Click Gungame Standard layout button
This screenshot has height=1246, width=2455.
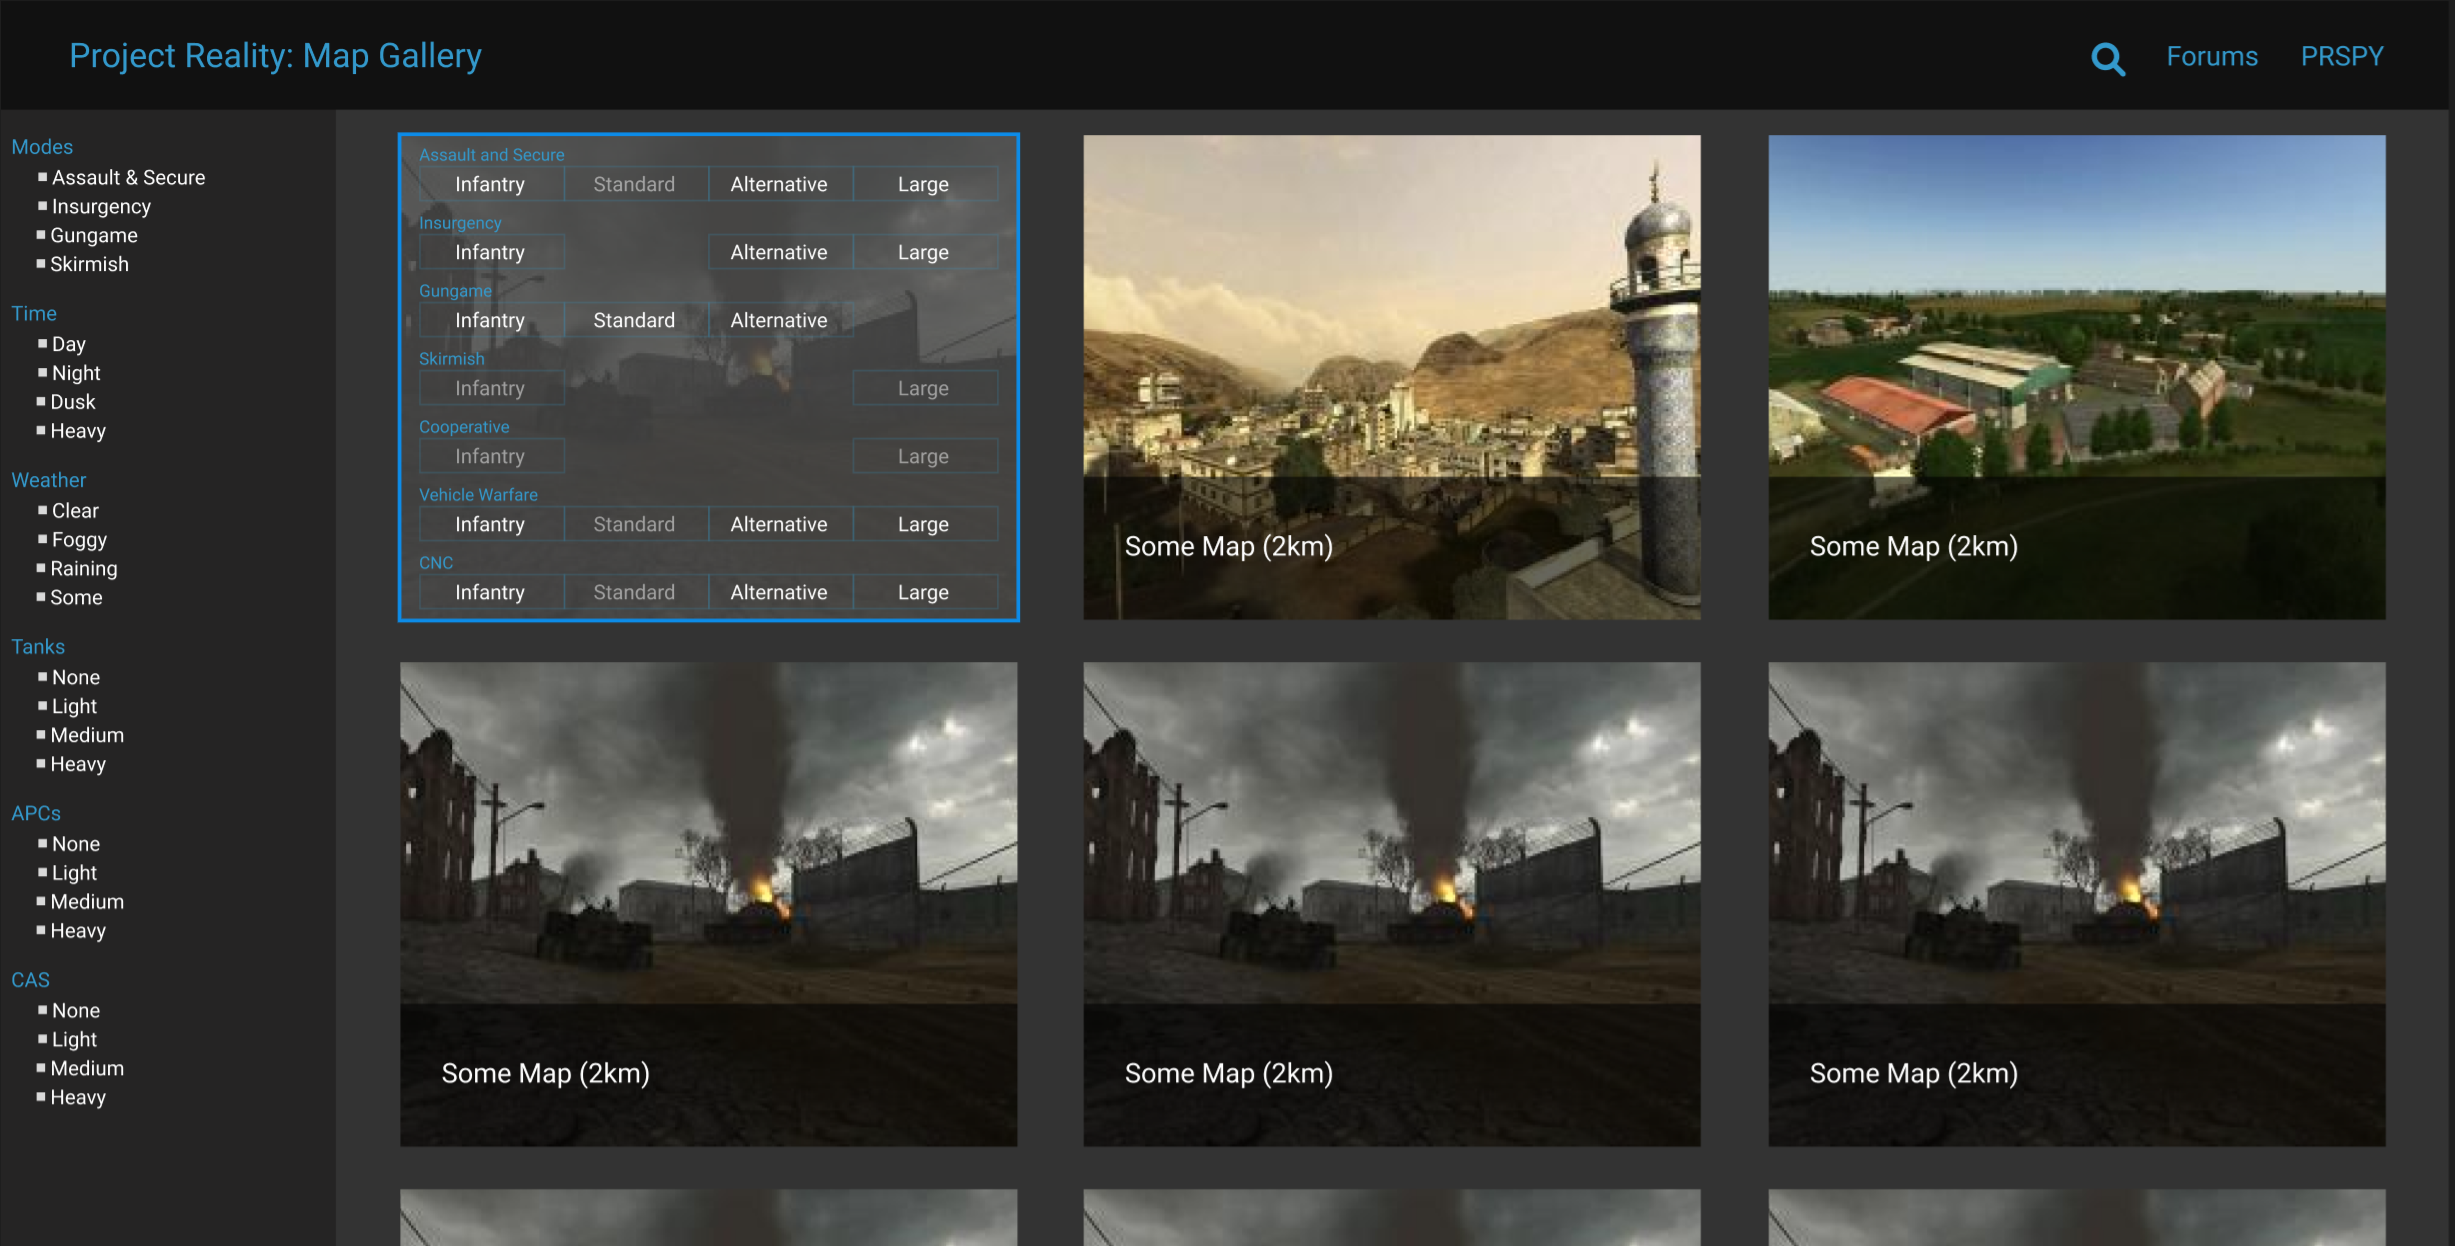[634, 321]
